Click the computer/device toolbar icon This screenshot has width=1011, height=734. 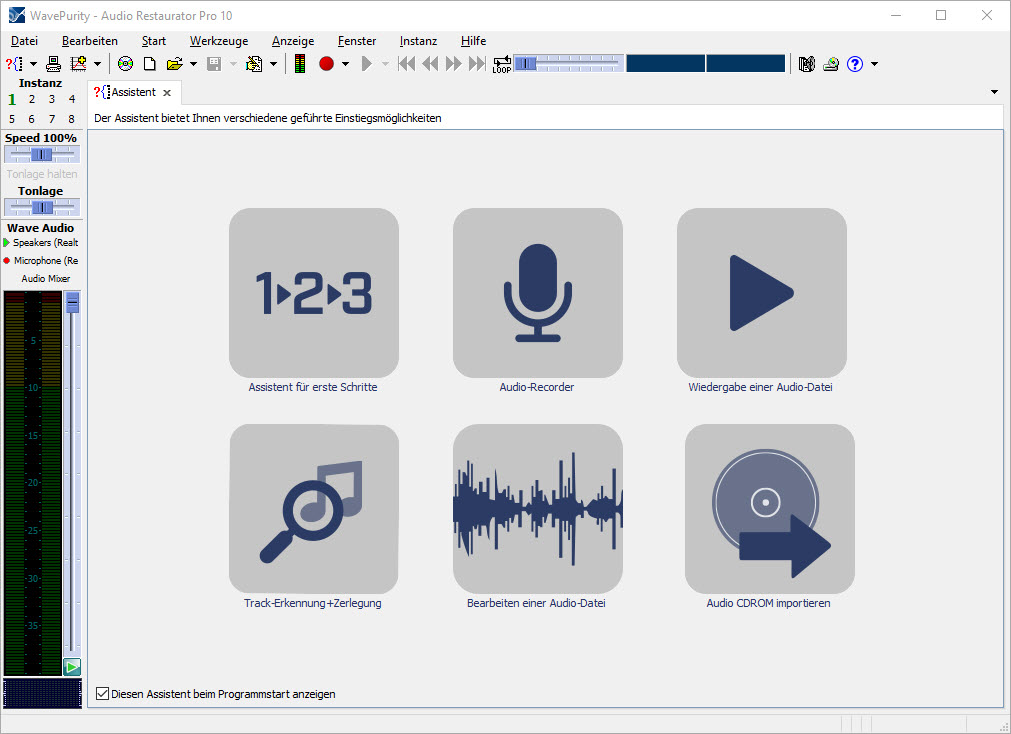[x=54, y=64]
